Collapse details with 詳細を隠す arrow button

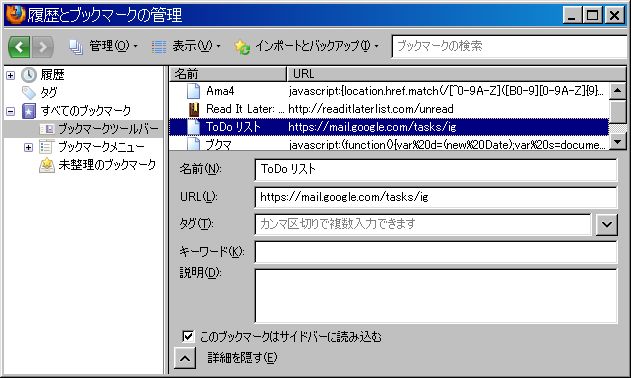pyautogui.click(x=185, y=358)
